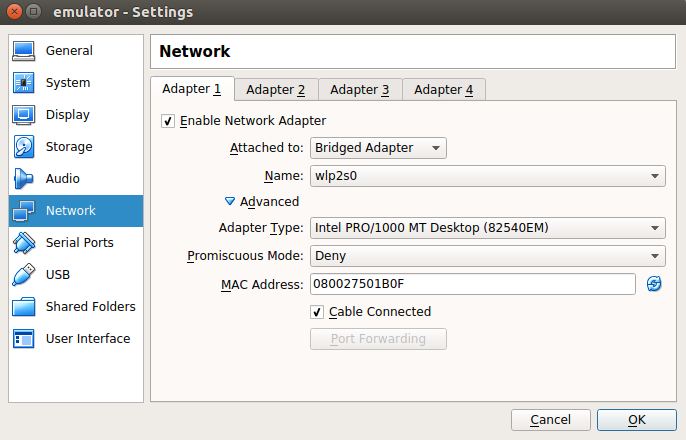Screen dimensions: 686x440
Task: Select the Shared Folders icon
Action: [x=24, y=307]
